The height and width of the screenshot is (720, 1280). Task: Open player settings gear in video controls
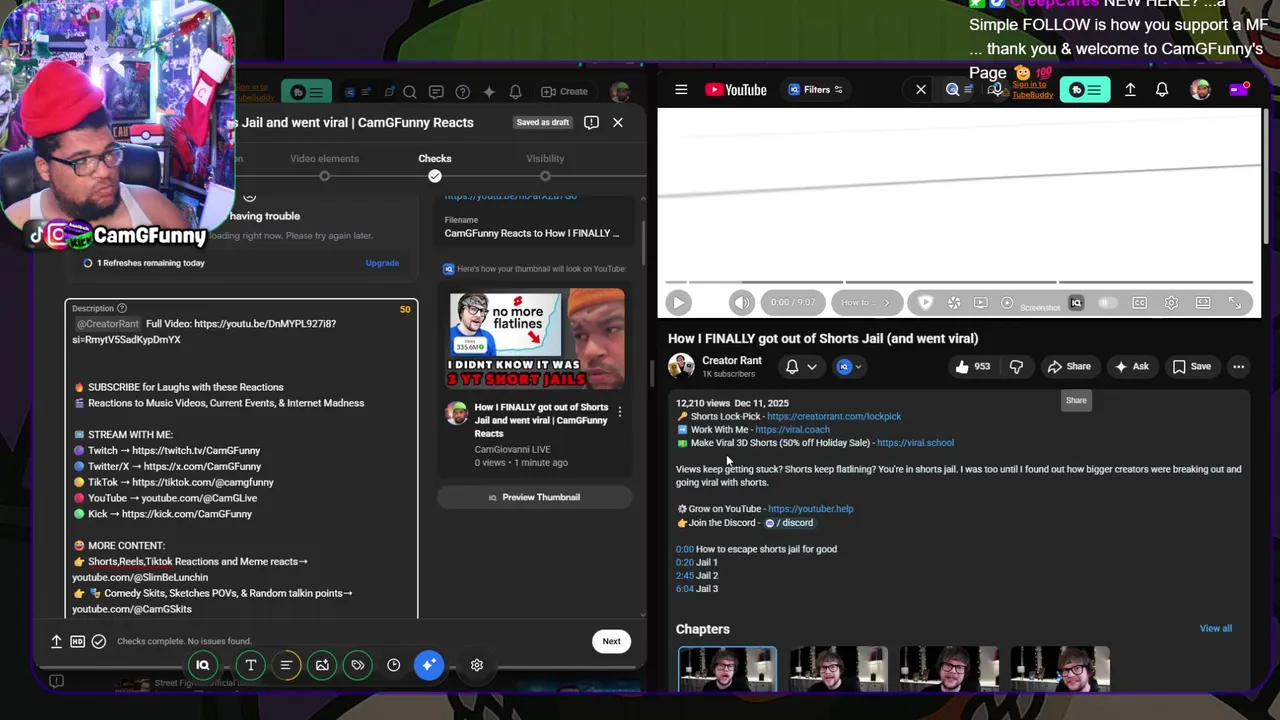[x=1171, y=303]
